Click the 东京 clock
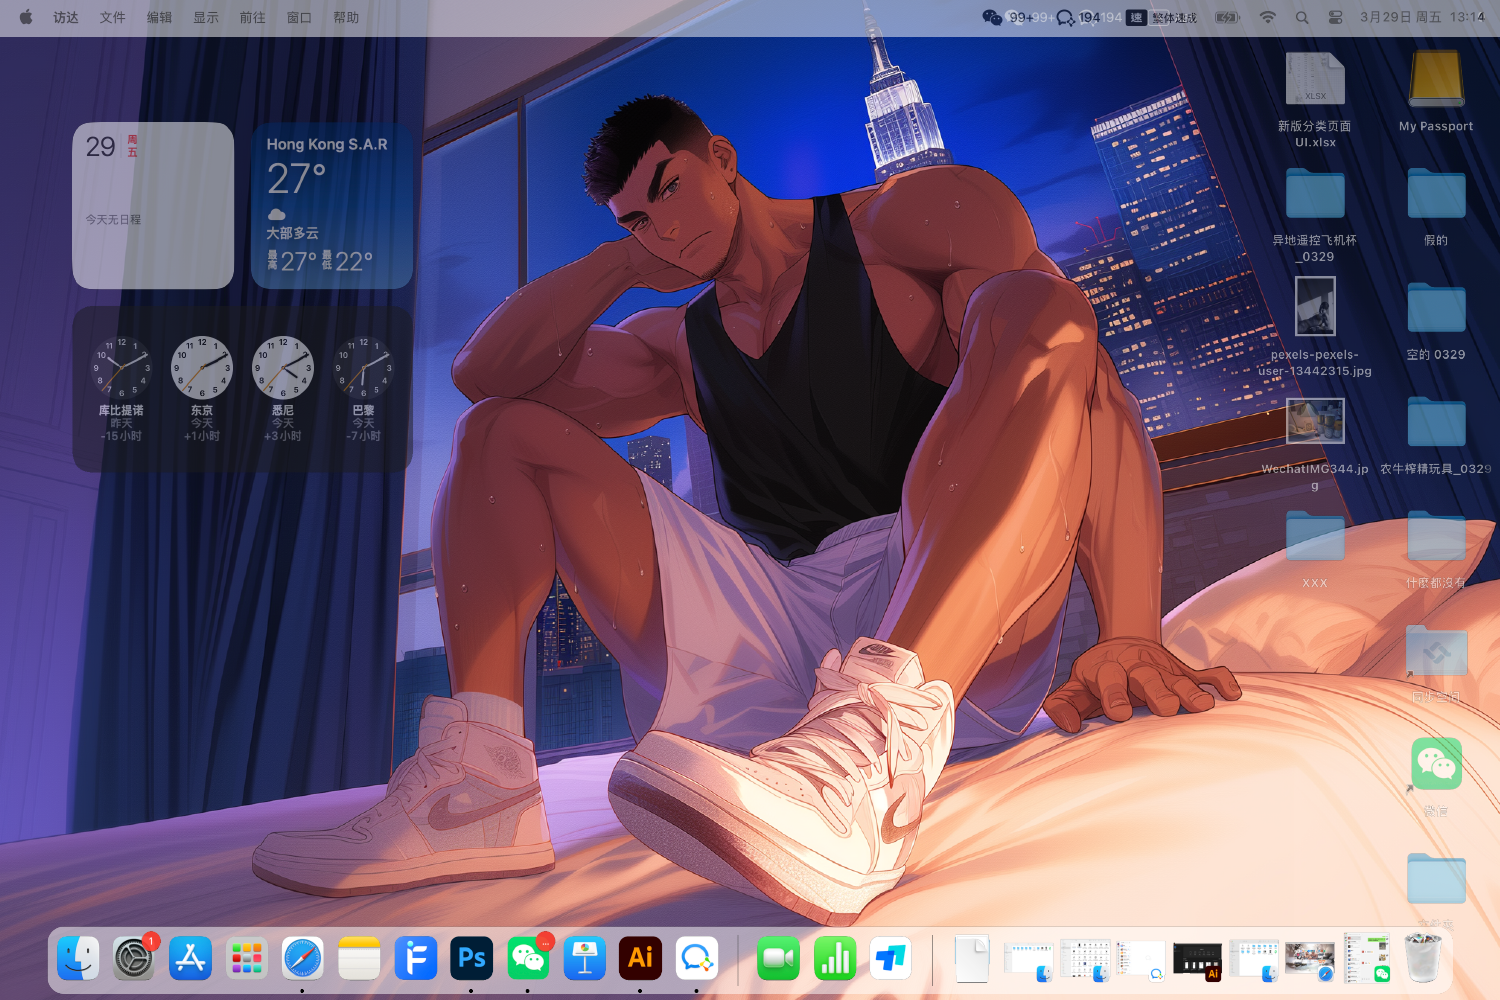 202,390
